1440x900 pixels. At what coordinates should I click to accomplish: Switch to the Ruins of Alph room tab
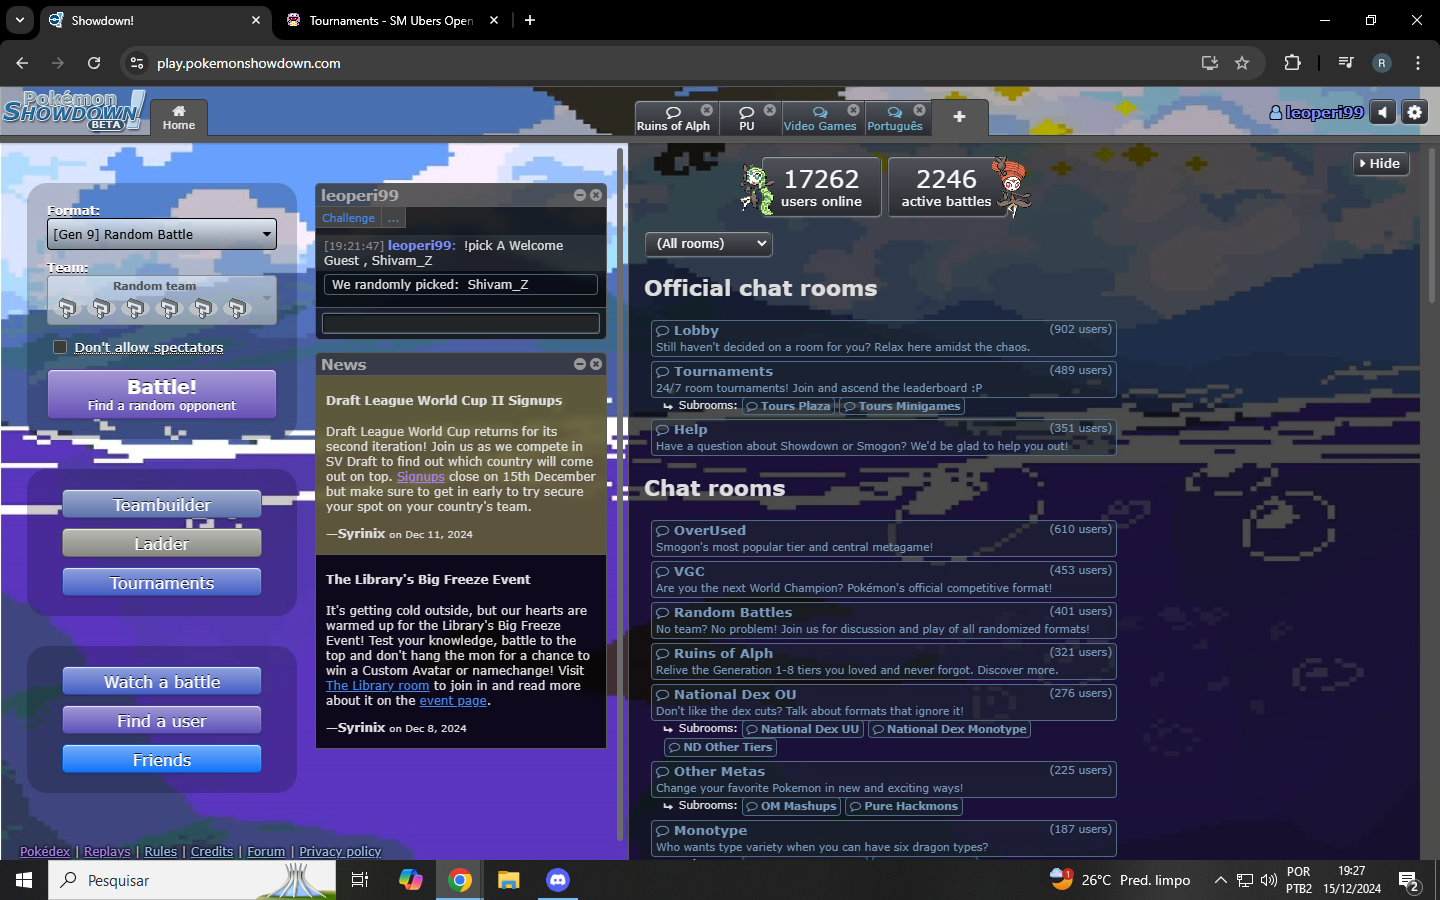[673, 118]
